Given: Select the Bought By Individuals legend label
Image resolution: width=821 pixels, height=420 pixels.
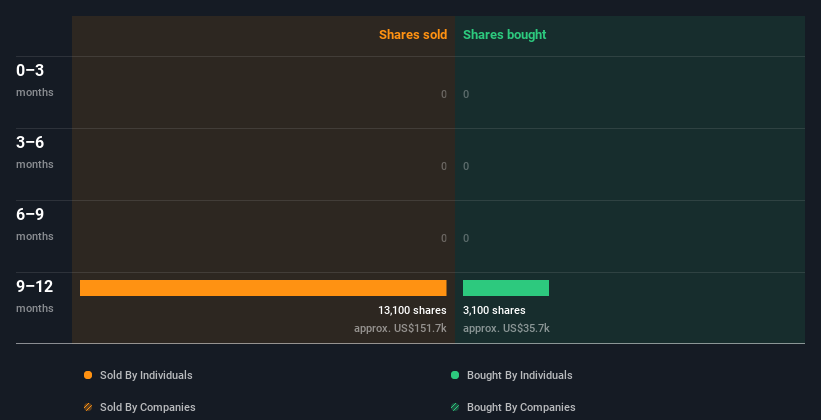Looking at the screenshot, I should [519, 375].
